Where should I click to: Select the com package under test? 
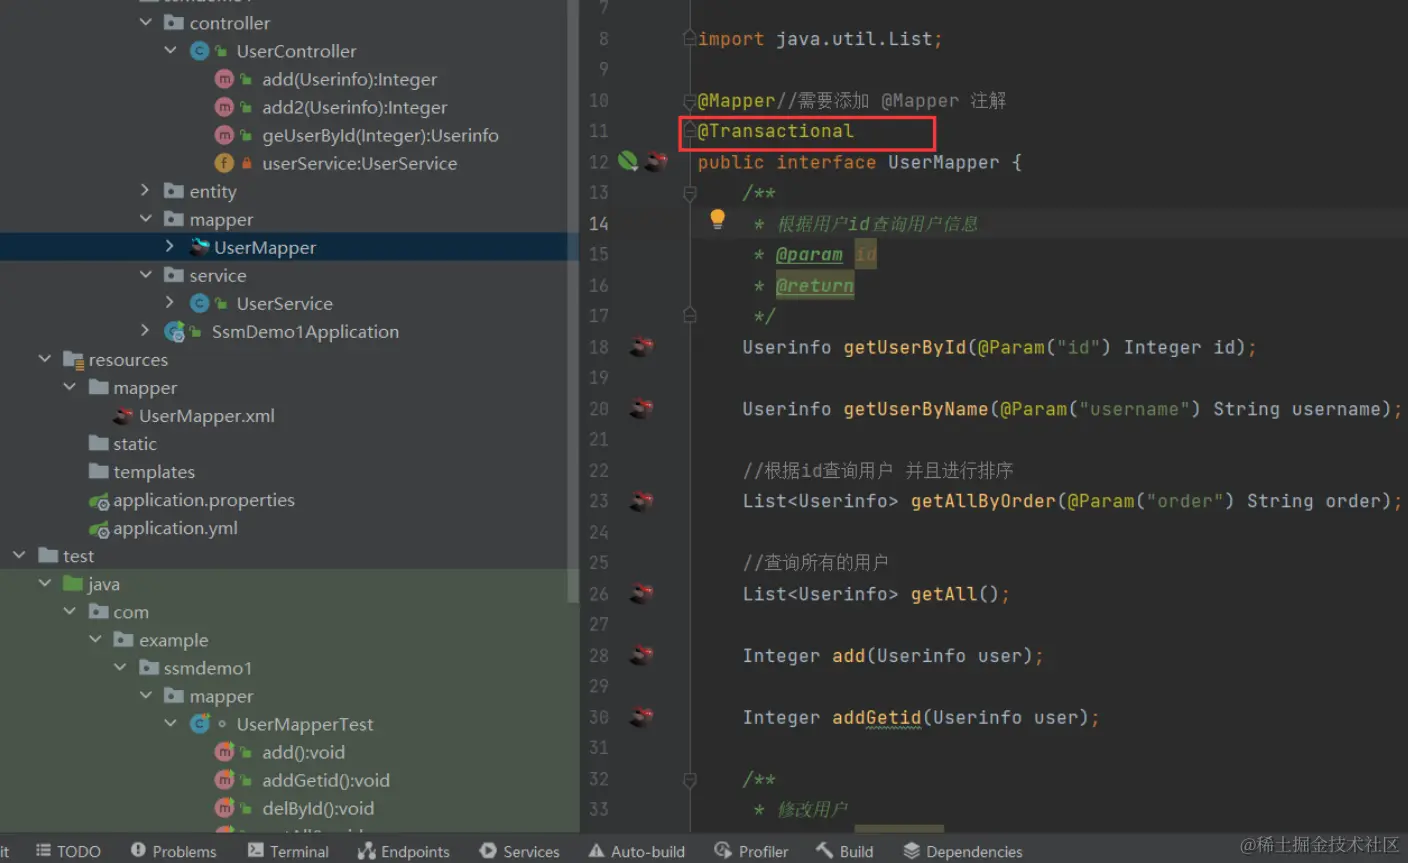[131, 612]
